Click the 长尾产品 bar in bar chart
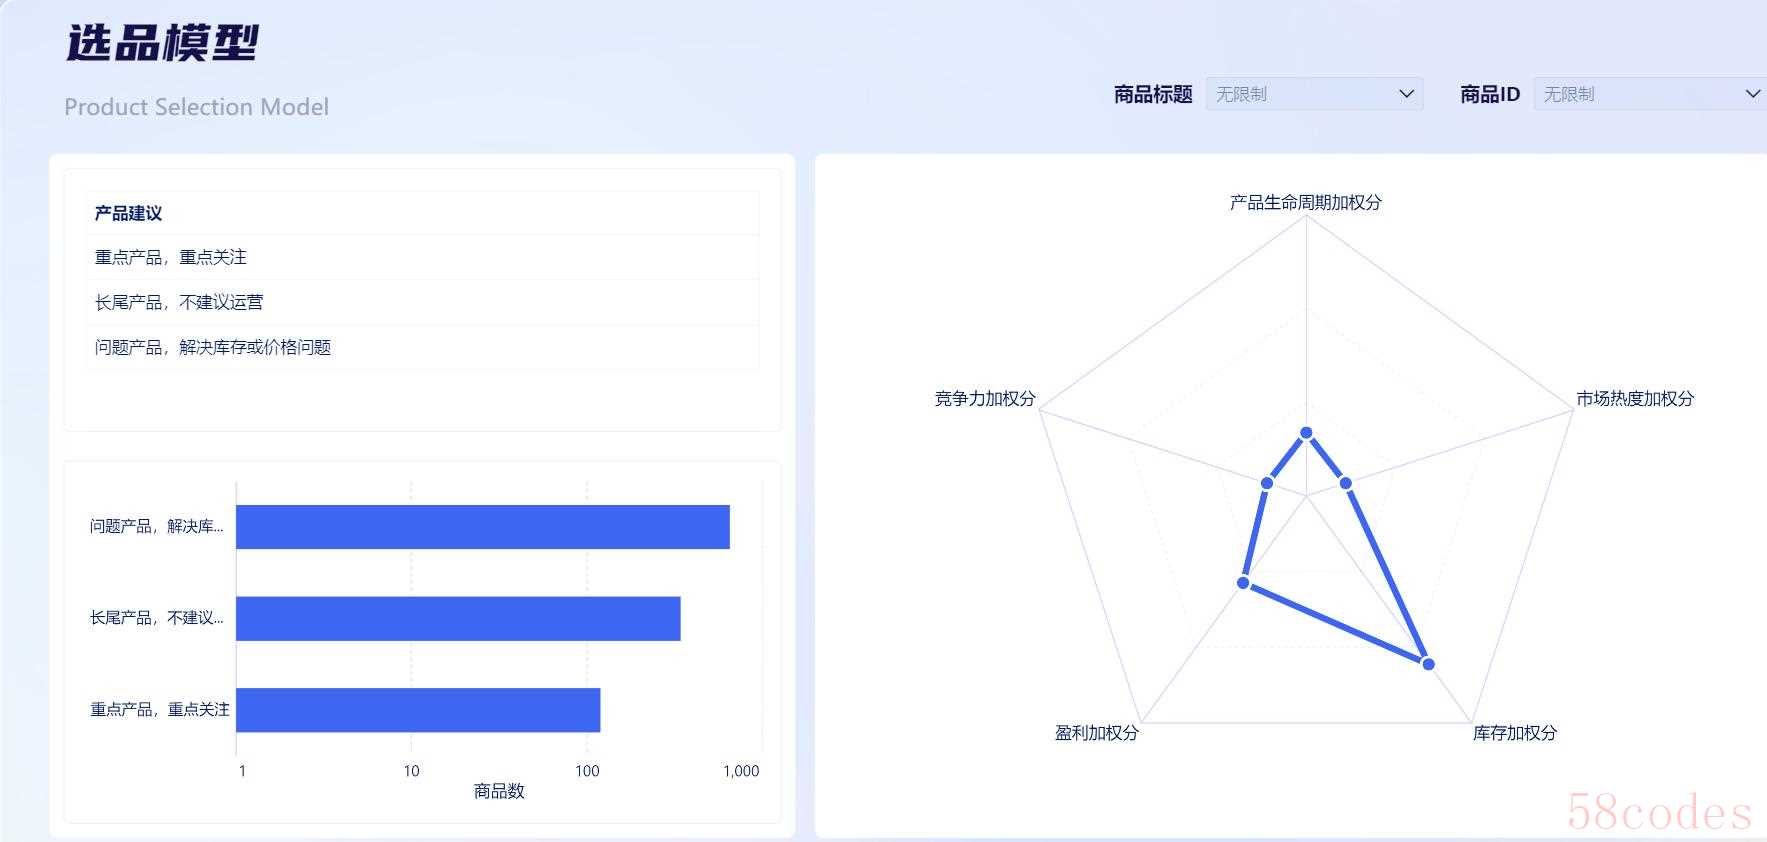 point(458,619)
